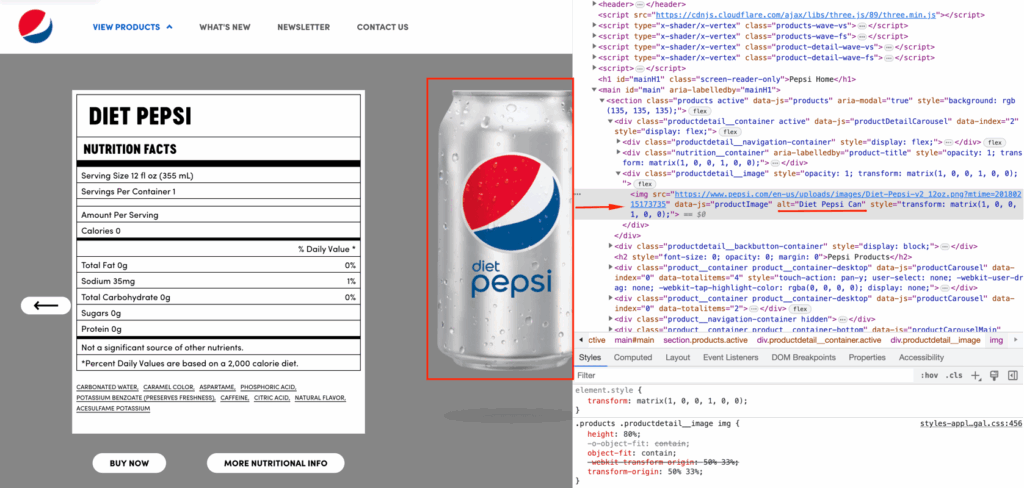Click the h1 'Pepsi Home' element row
The width and height of the screenshot is (1024, 488).
[x=727, y=80]
